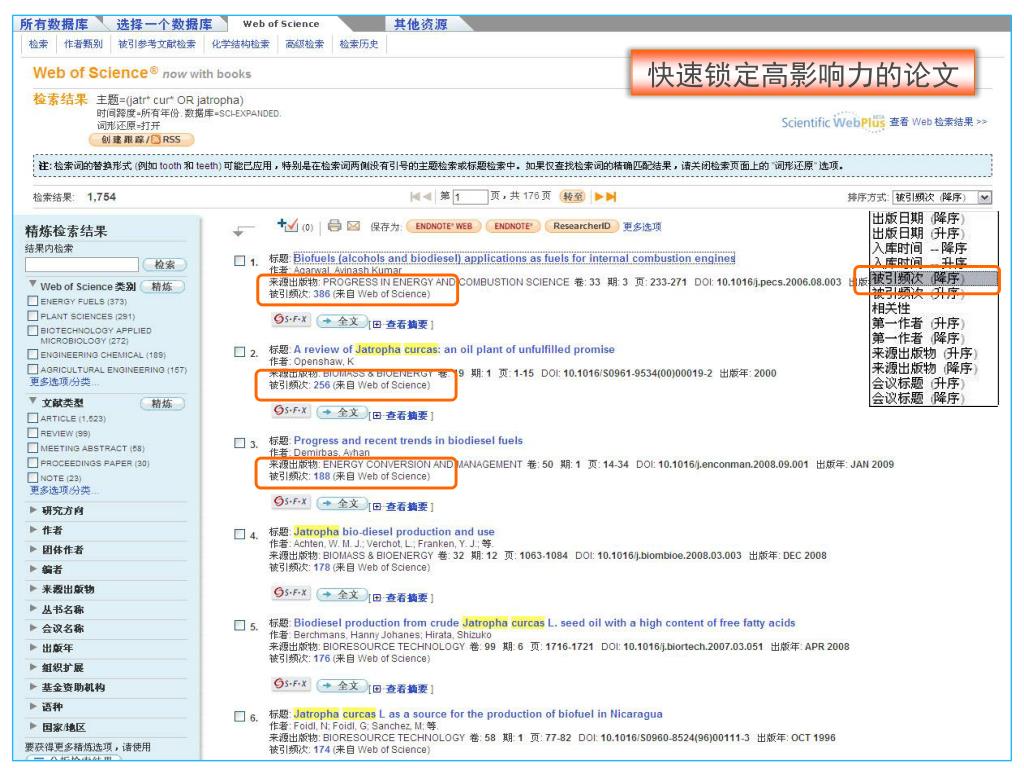The width and height of the screenshot is (1024, 768).
Task: Click the ResearcherID save button
Action: [x=581, y=226]
